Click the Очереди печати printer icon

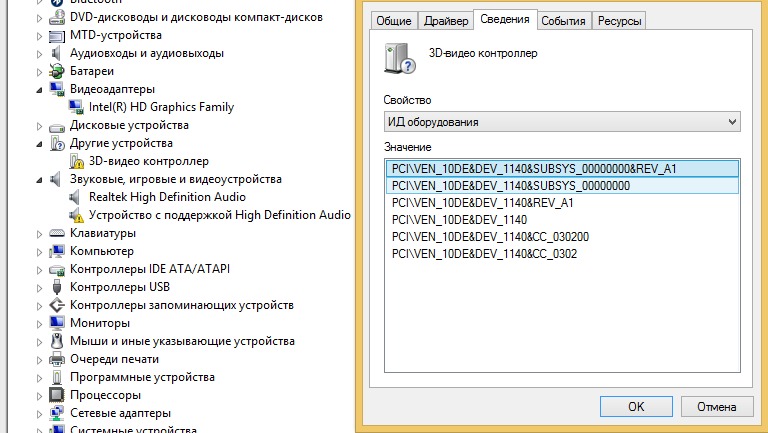pos(57,360)
